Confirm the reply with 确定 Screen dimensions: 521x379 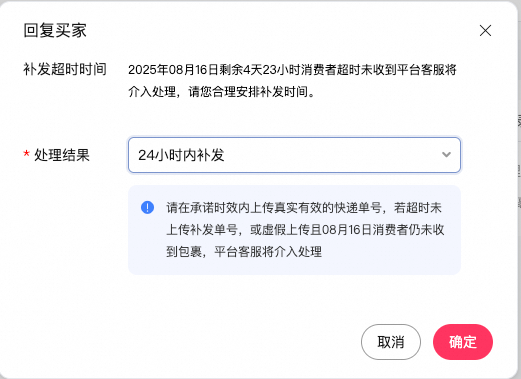click(463, 342)
